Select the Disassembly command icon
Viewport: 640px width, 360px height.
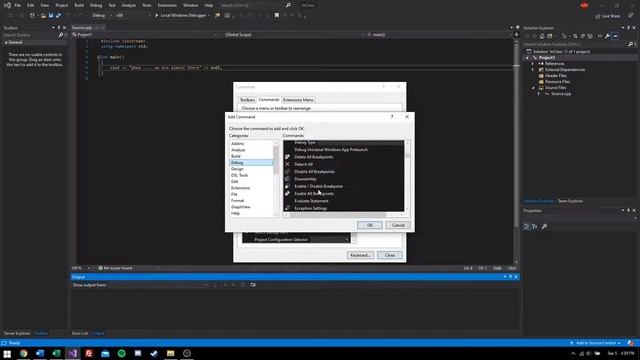(287, 179)
